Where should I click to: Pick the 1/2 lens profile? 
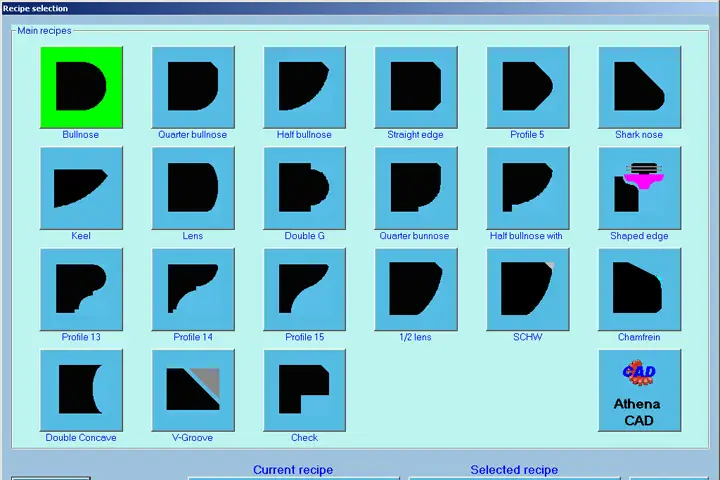coord(416,289)
